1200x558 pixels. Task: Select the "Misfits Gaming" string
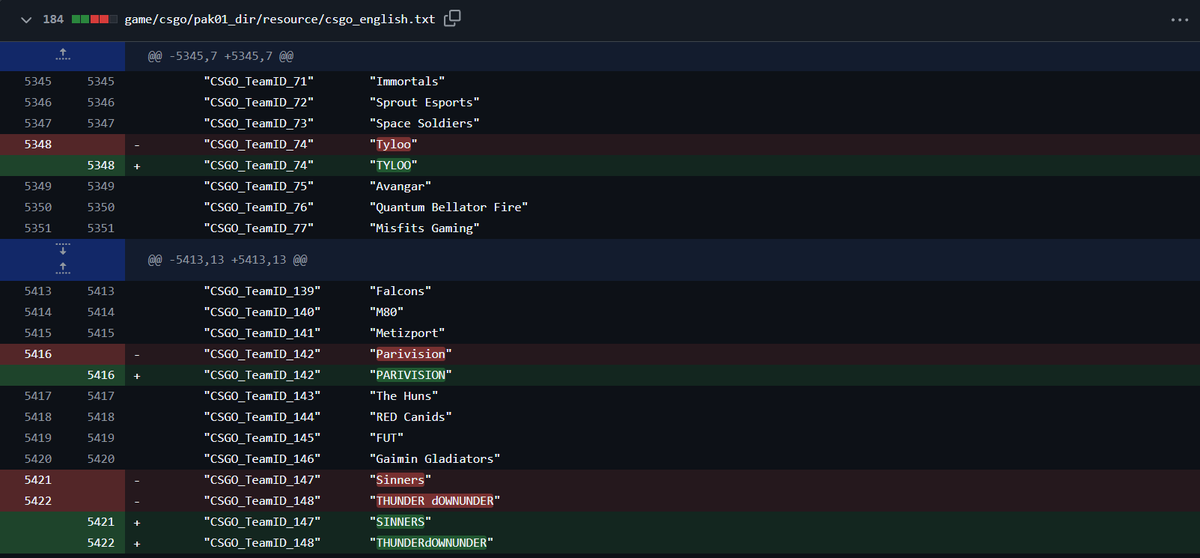[x=424, y=228]
